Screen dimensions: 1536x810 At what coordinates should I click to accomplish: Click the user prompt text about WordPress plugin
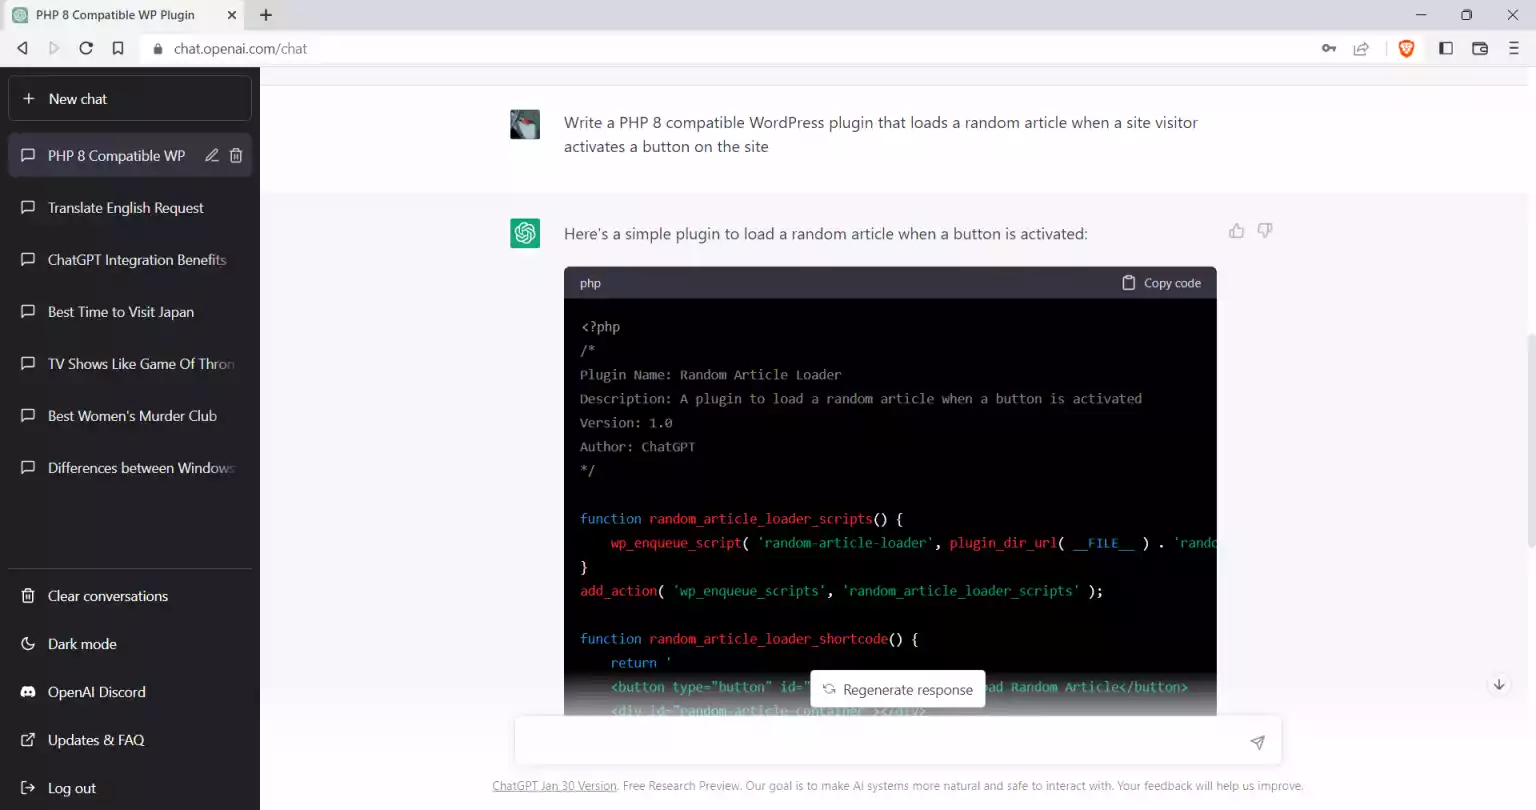[x=880, y=134]
